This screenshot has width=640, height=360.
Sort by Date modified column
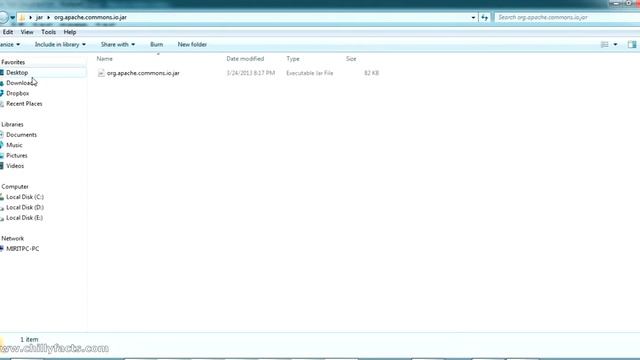[x=245, y=59]
